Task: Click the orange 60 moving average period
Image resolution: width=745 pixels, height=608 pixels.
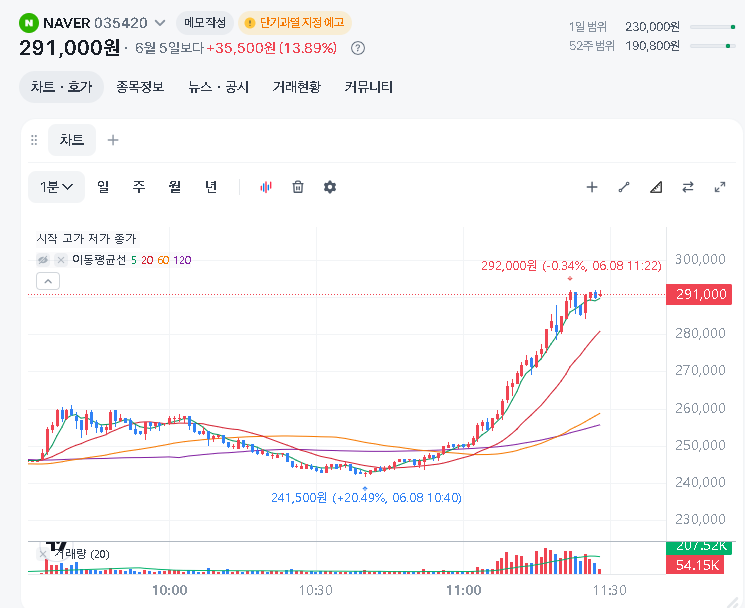Action: click(163, 260)
